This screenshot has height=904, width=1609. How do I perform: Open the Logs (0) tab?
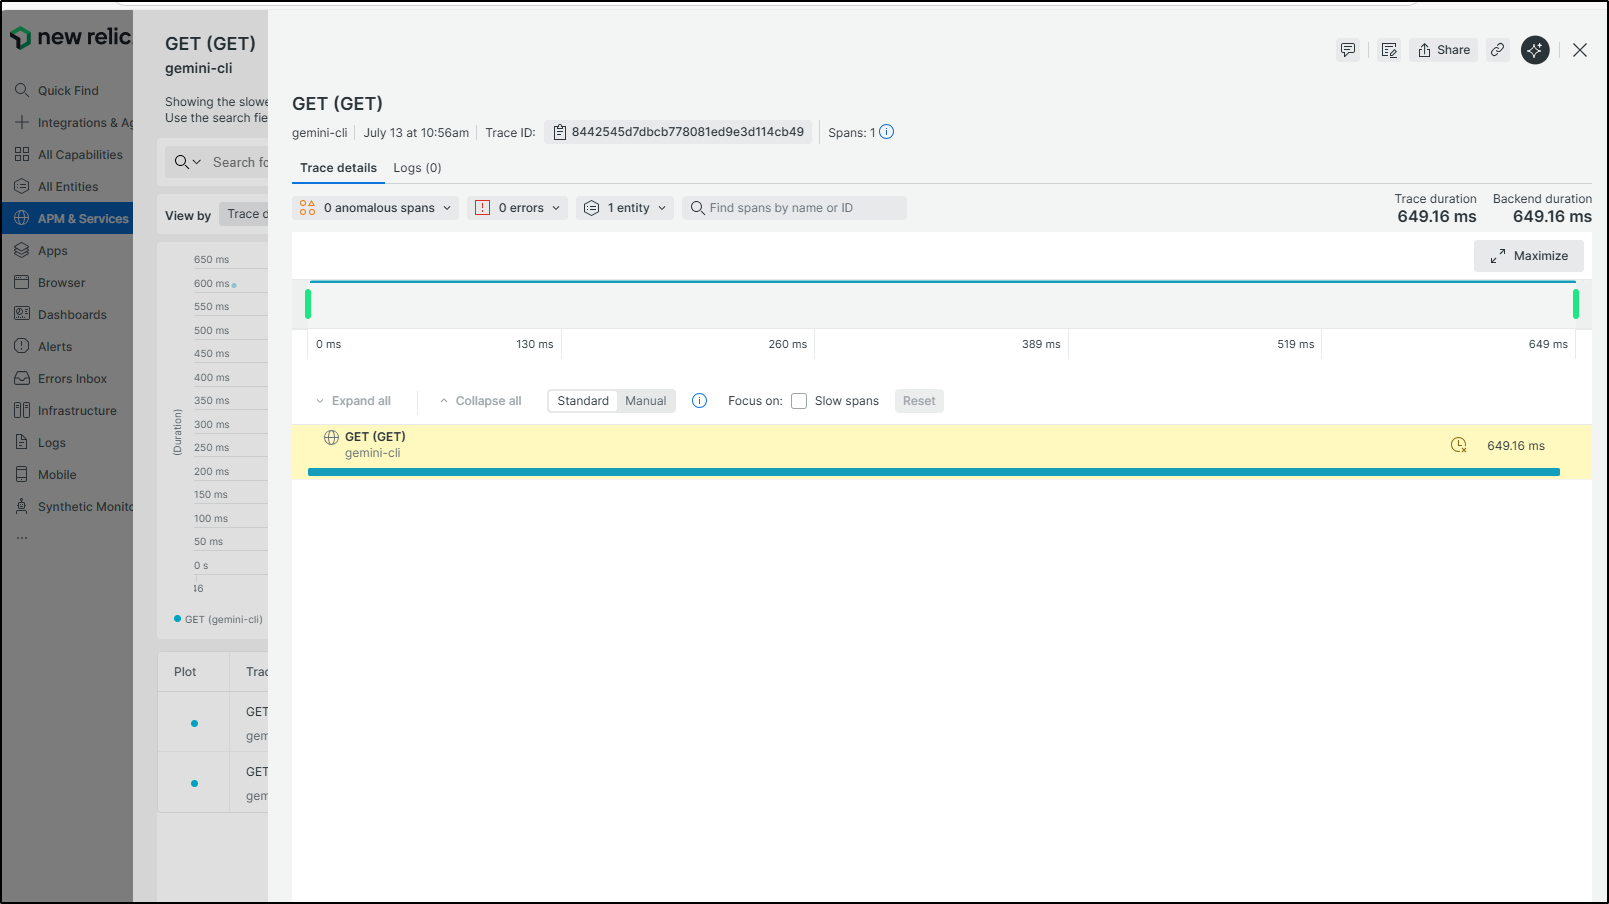tap(417, 168)
